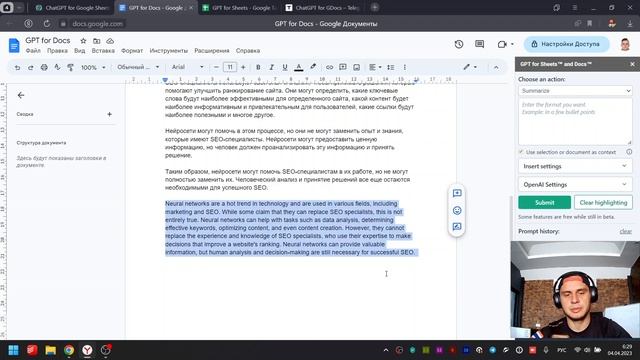
Task: Click the suggest edits side button
Action: click(457, 227)
